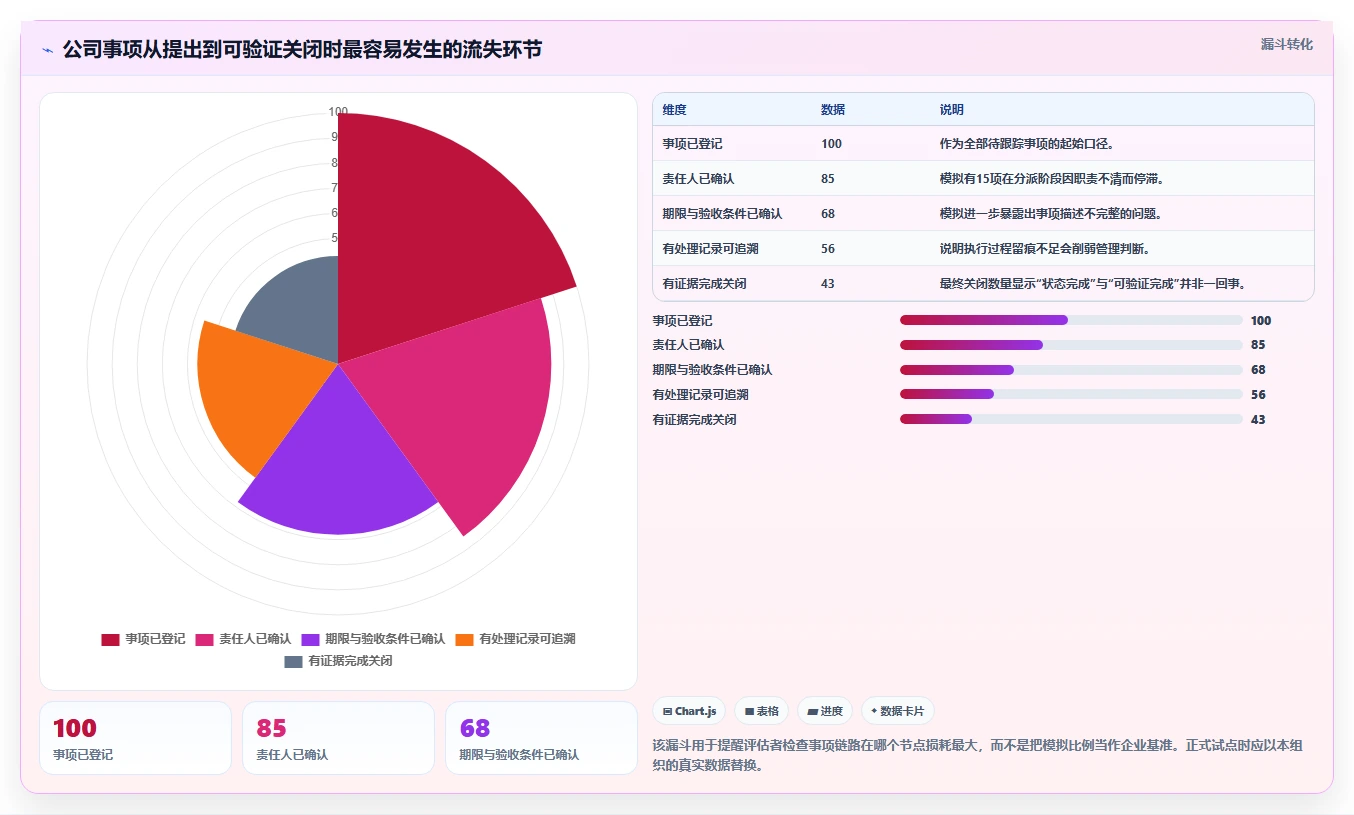Click the 维度 column header
The height and width of the screenshot is (815, 1354).
click(x=674, y=110)
